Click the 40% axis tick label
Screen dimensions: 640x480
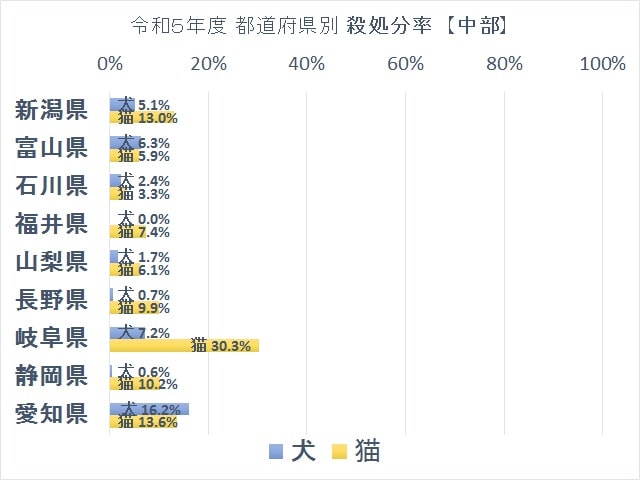click(307, 64)
